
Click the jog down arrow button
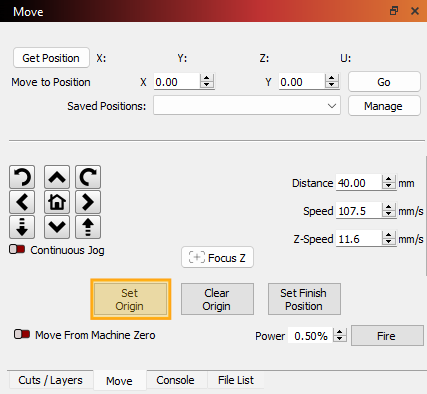pyautogui.click(x=57, y=227)
